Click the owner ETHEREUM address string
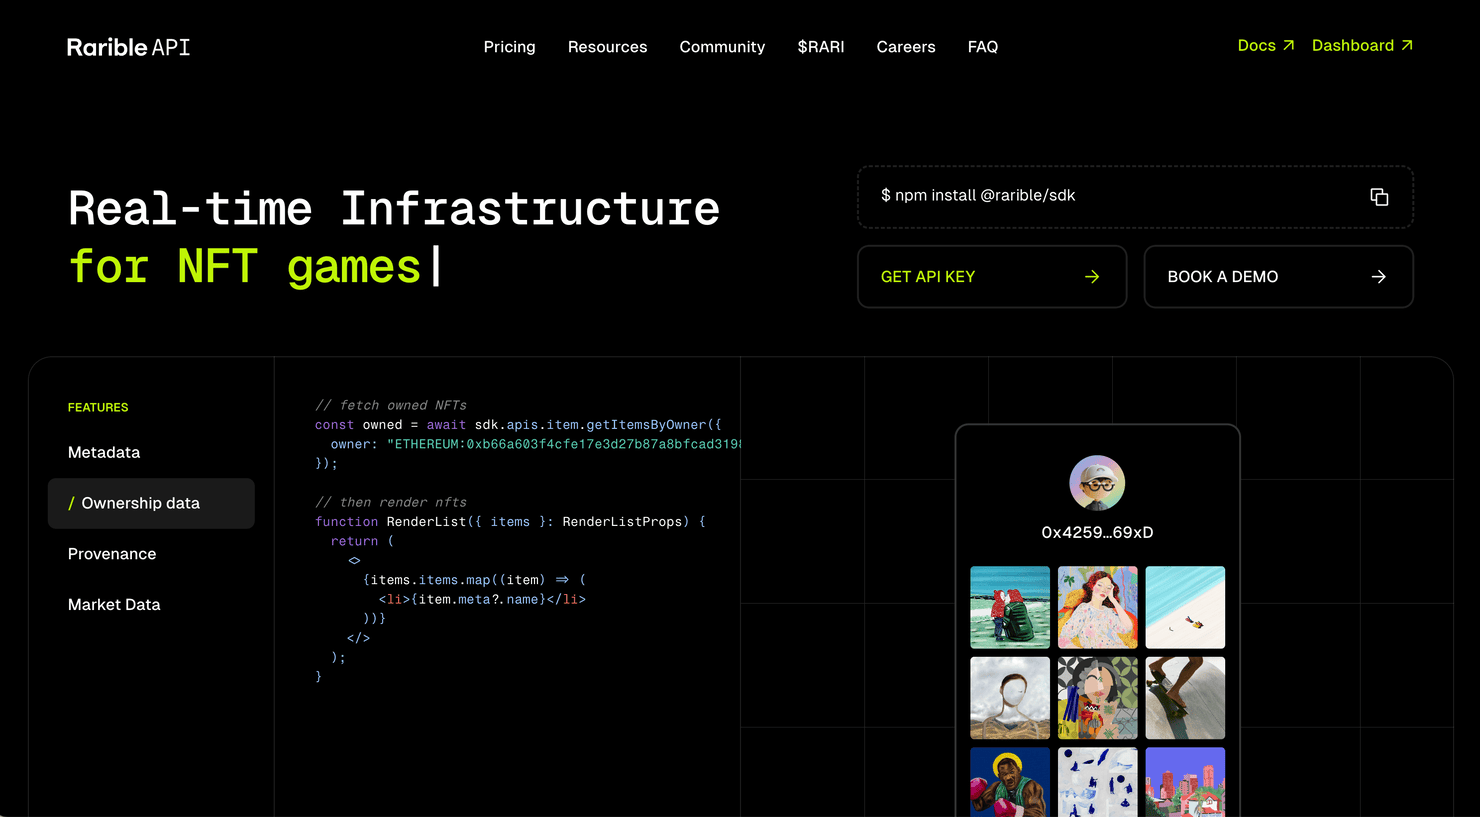 point(564,444)
